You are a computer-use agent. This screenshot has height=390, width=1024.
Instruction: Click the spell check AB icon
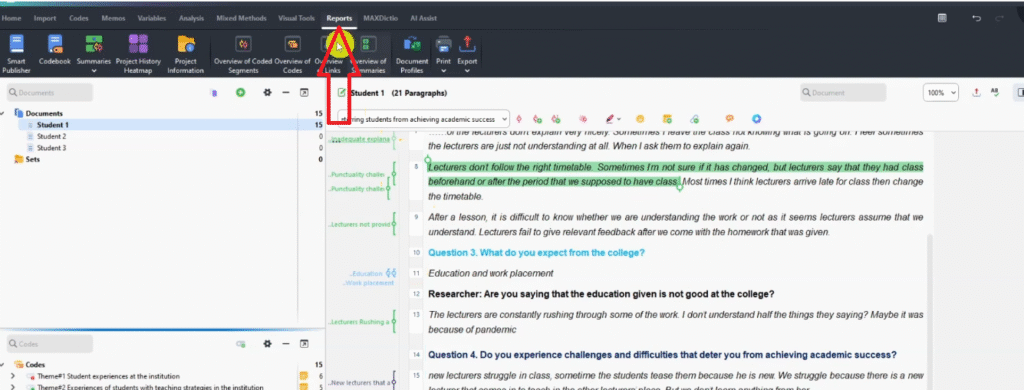tap(995, 93)
